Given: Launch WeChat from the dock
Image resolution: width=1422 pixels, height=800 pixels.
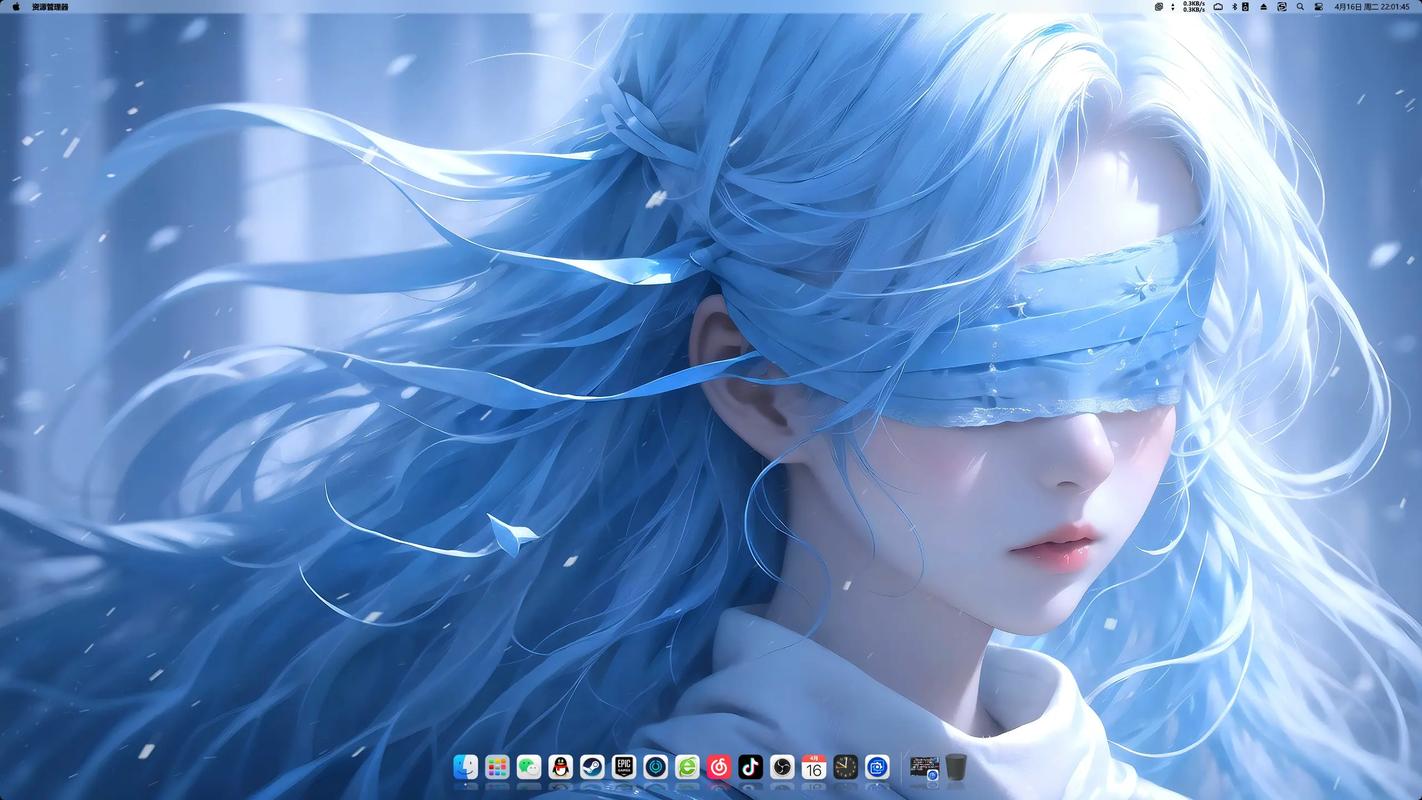Looking at the screenshot, I should pos(529,767).
